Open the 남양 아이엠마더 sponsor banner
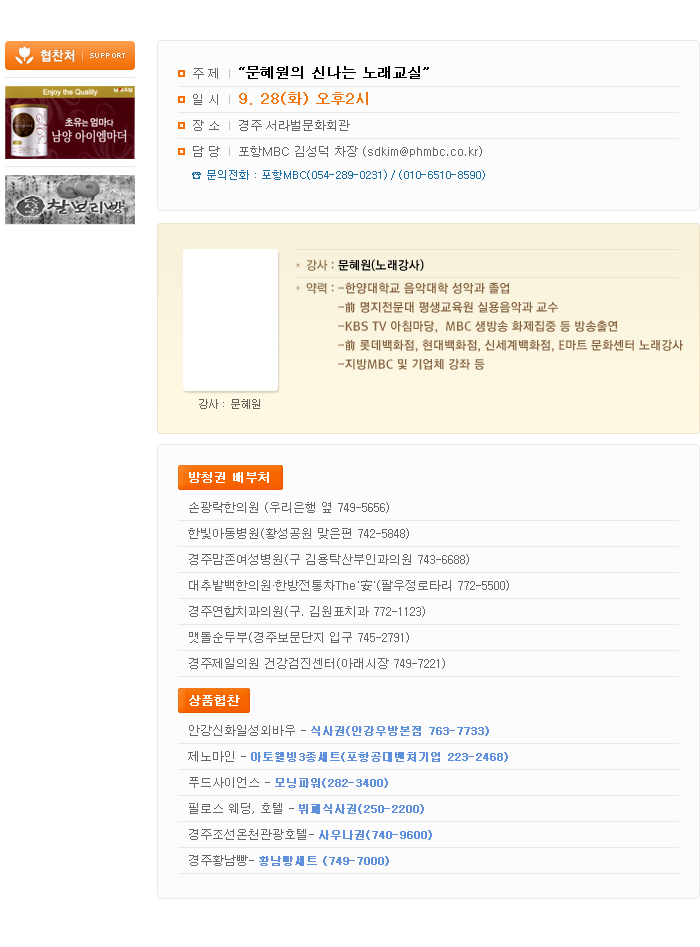 point(70,123)
